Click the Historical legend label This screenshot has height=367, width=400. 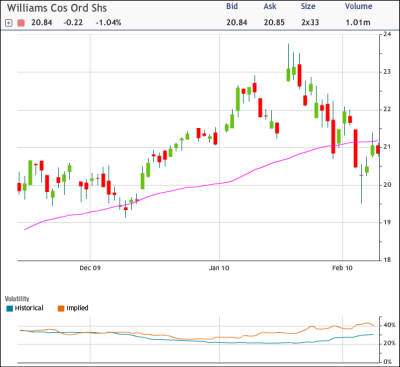coord(29,308)
